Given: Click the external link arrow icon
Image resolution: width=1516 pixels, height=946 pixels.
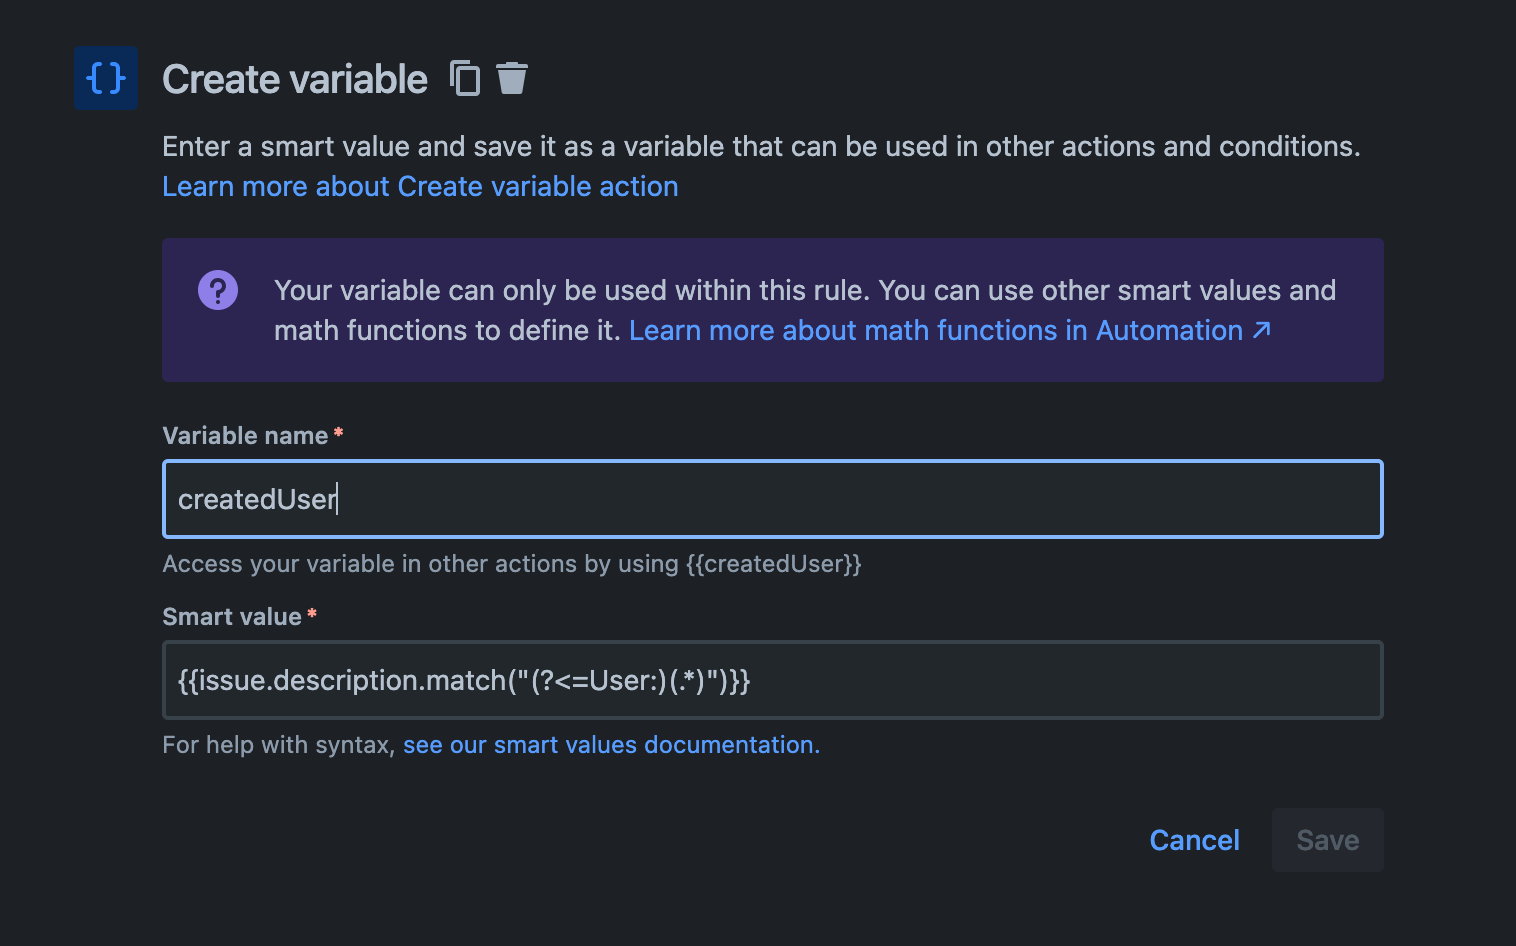Looking at the screenshot, I should point(1262,330).
